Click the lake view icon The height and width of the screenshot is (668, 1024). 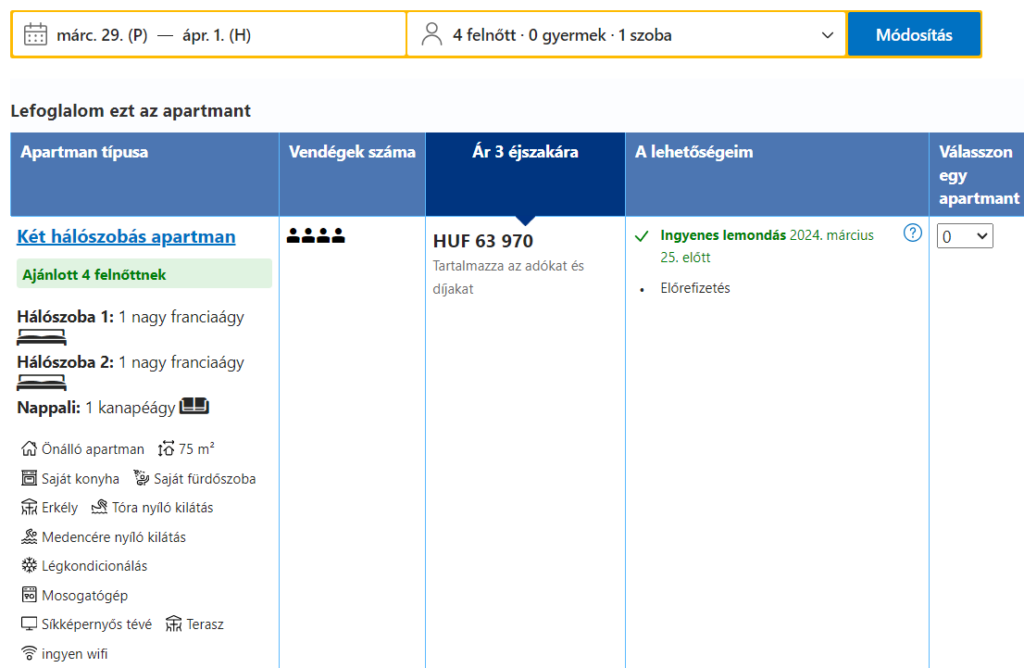point(99,507)
